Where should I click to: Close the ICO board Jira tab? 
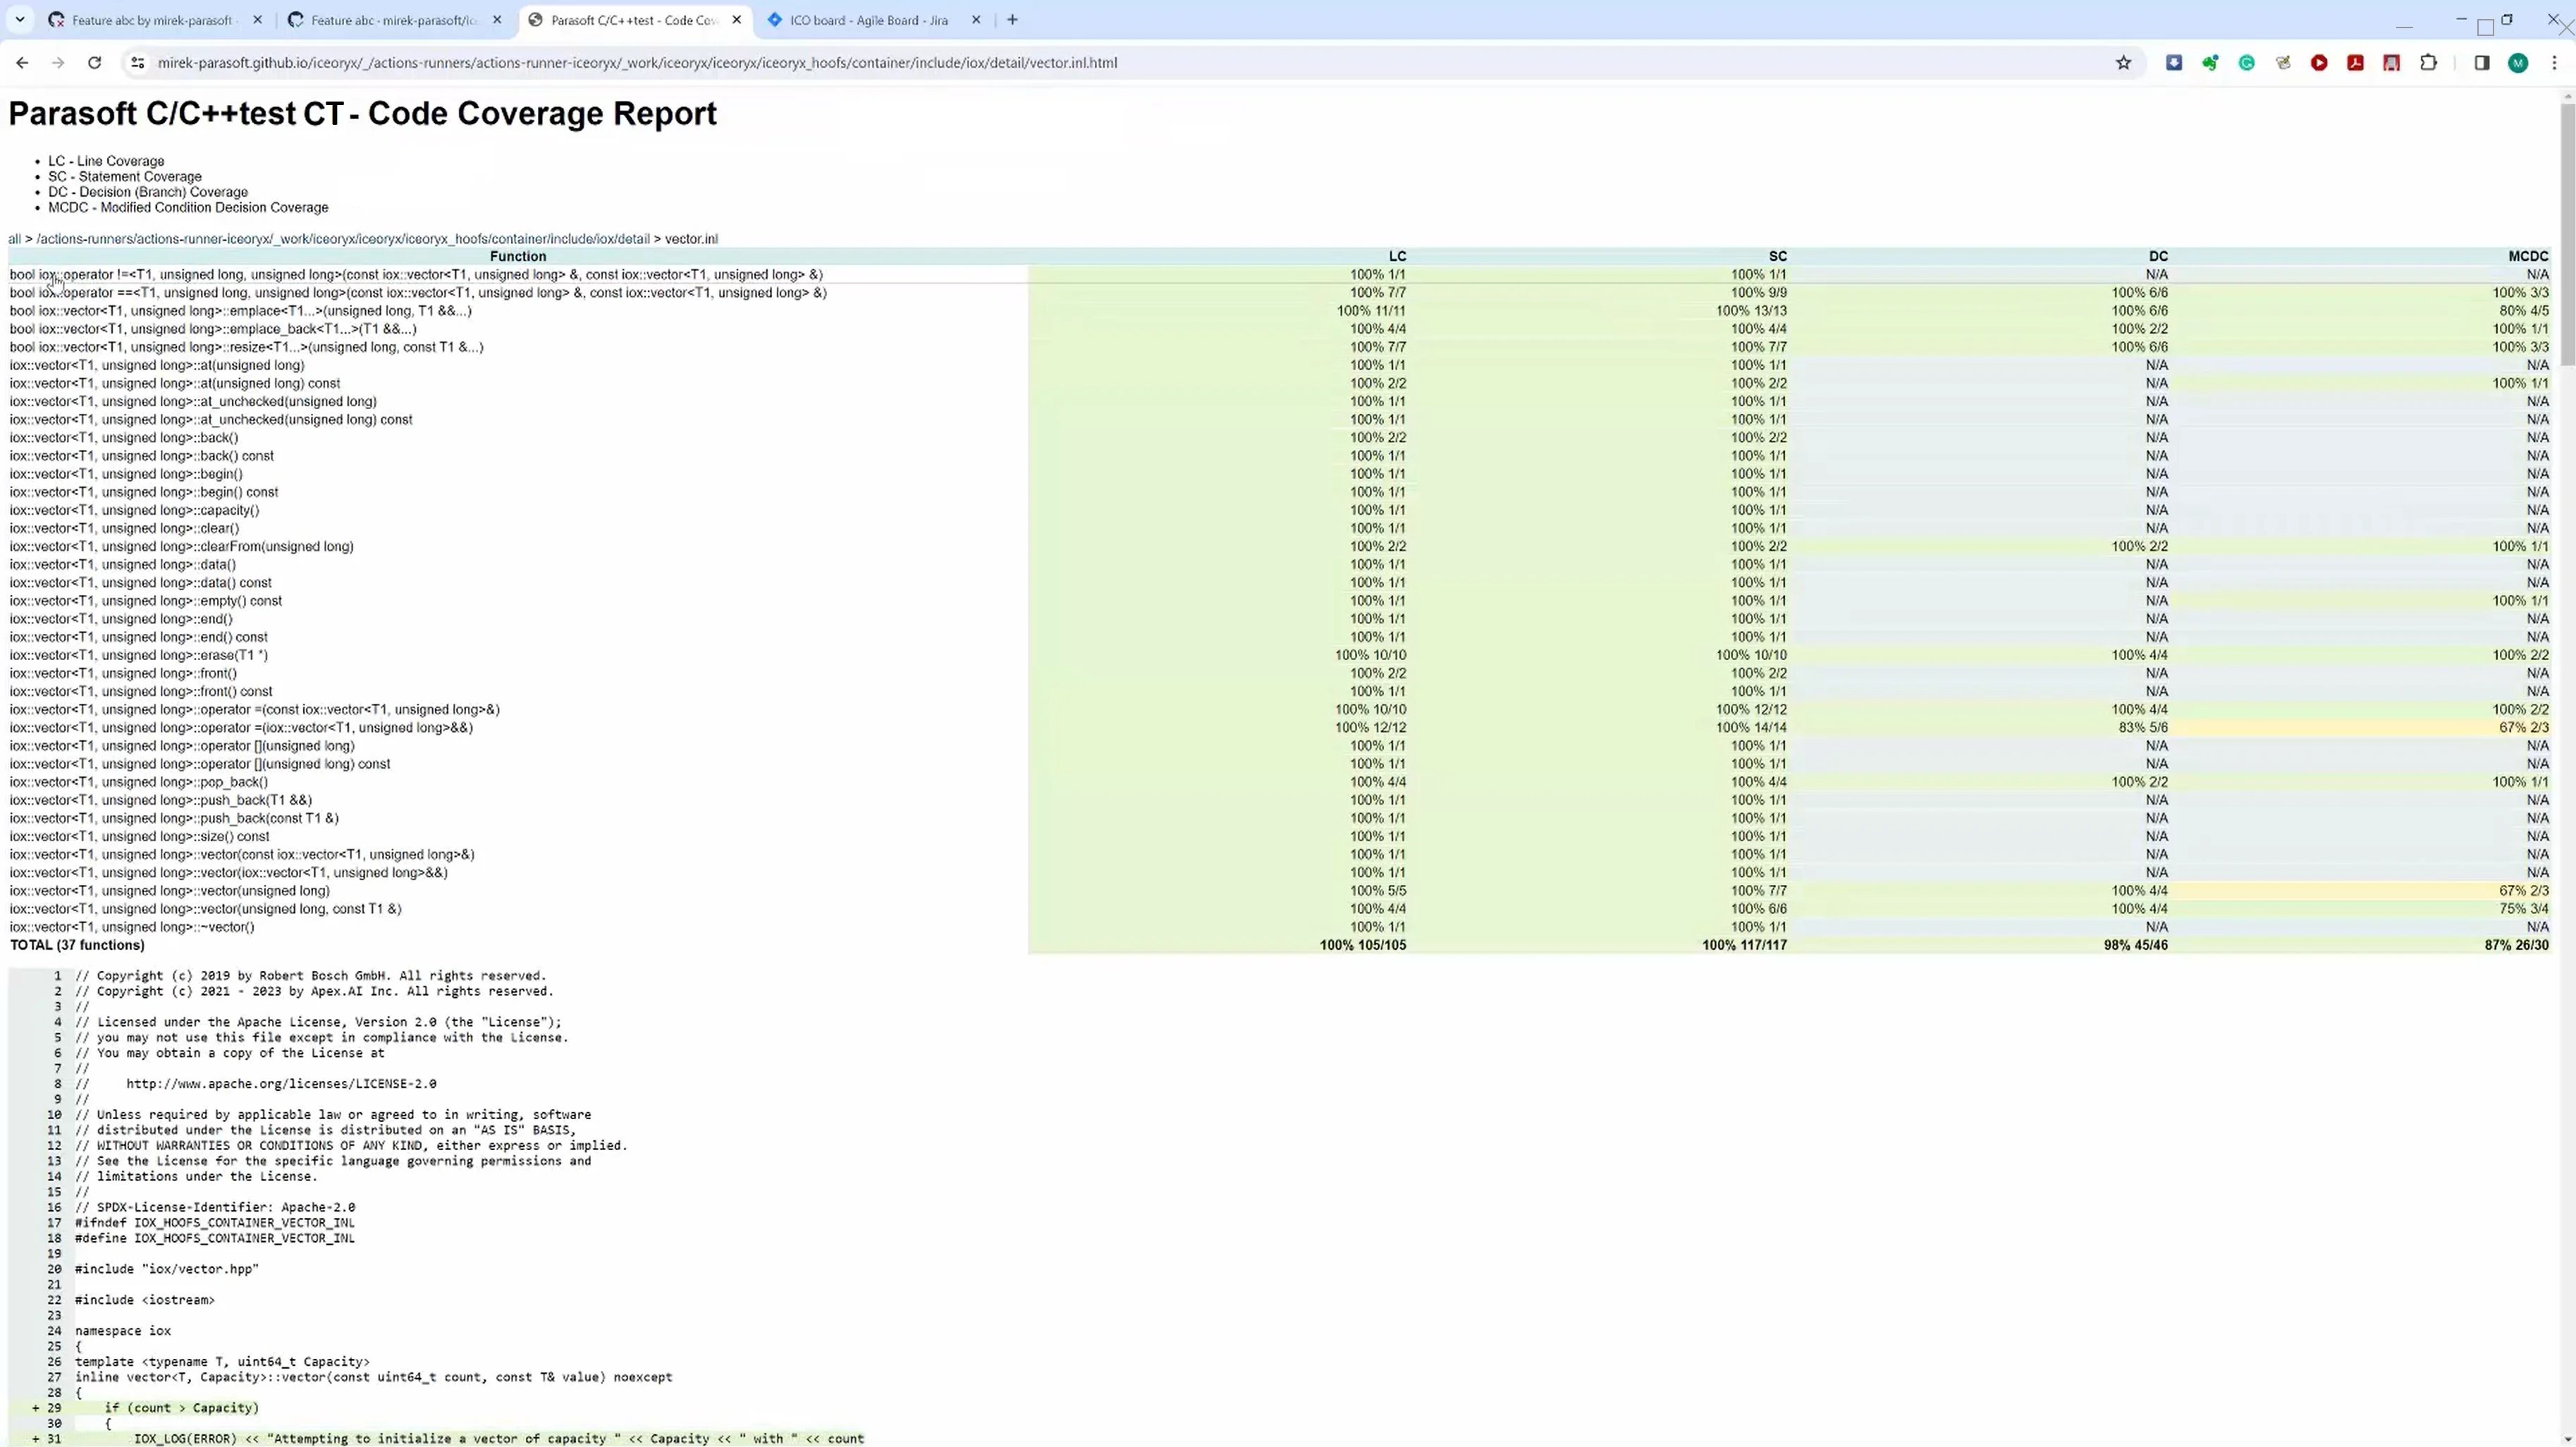[x=976, y=20]
